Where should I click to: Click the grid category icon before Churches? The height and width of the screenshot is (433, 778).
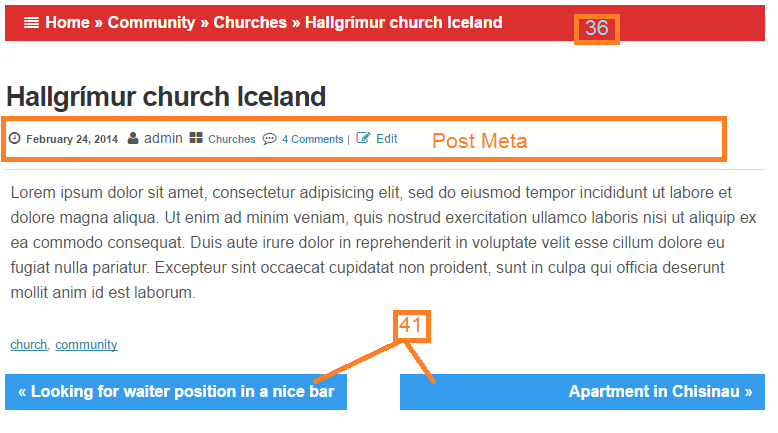coord(196,137)
